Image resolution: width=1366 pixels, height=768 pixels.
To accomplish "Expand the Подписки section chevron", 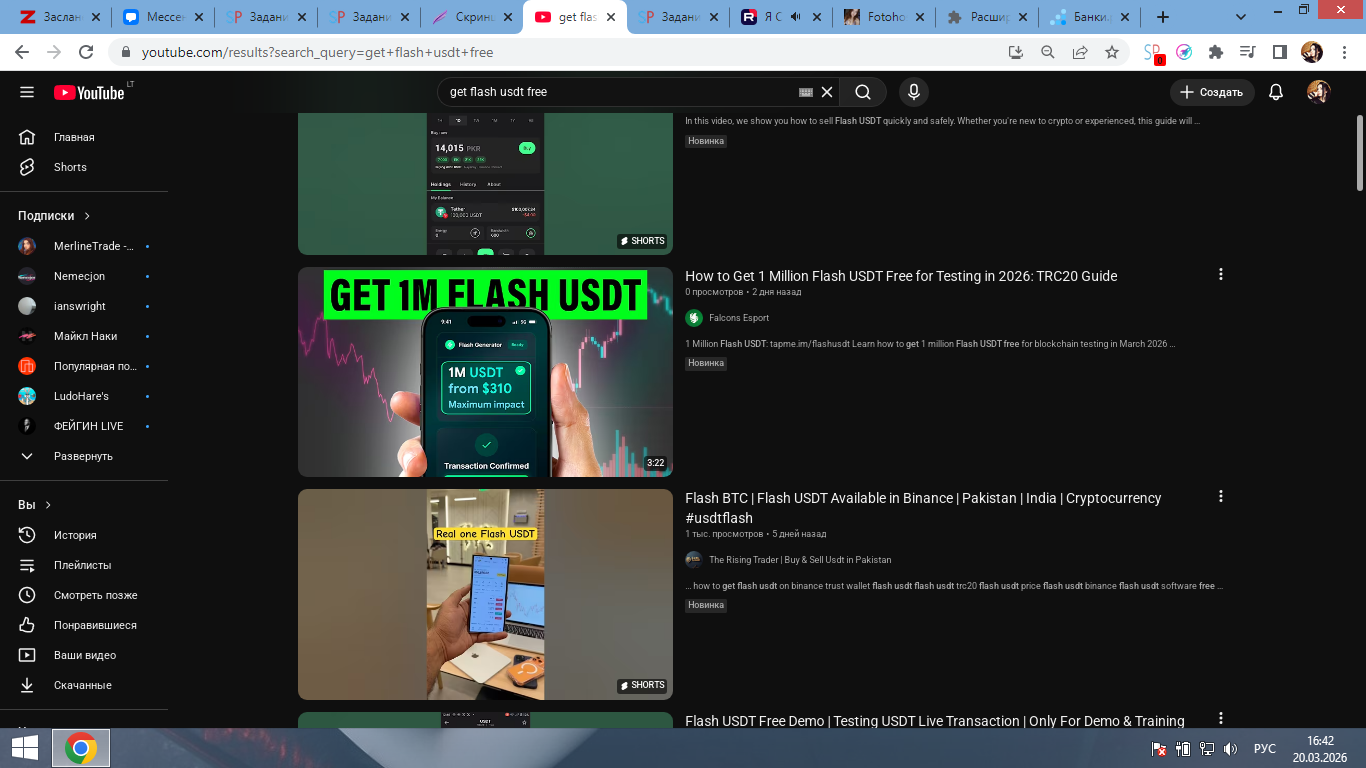I will point(87,216).
